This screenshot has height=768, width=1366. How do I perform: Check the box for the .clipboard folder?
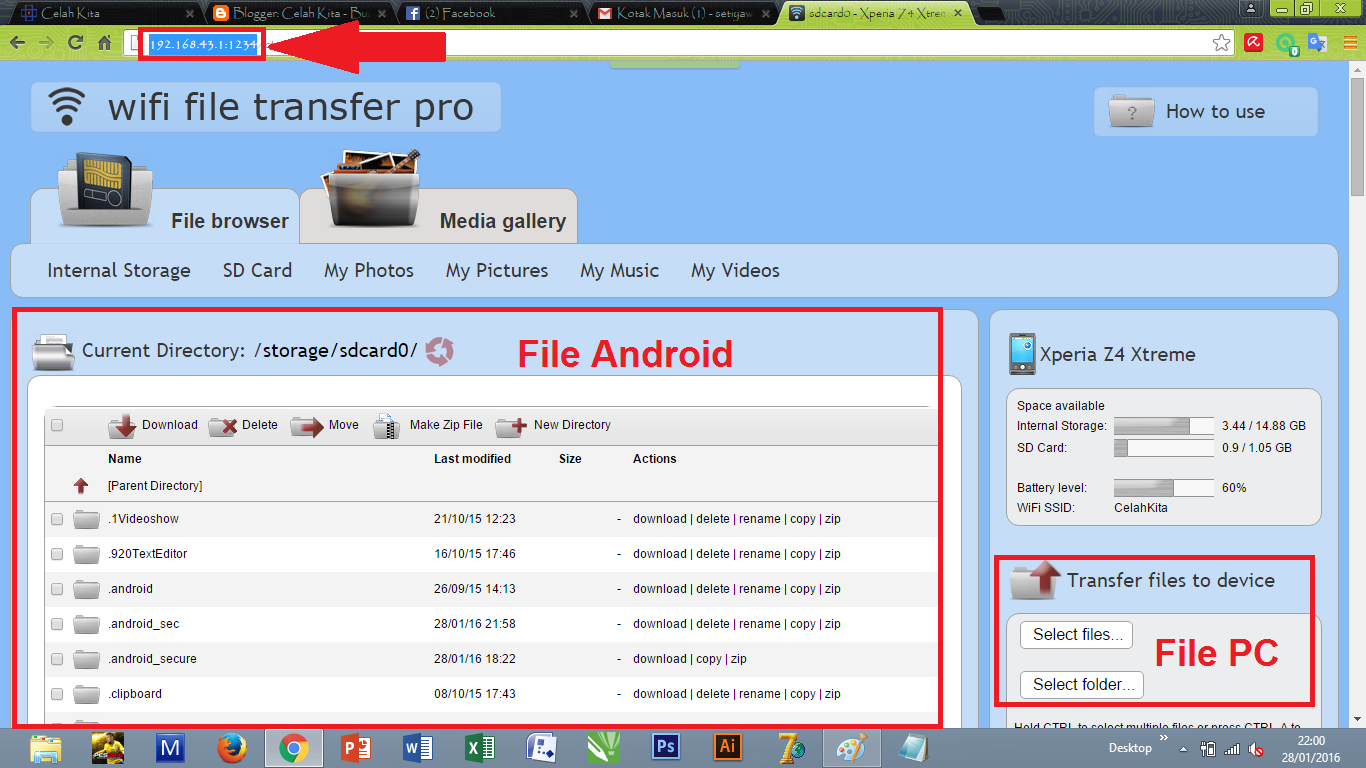[x=57, y=694]
